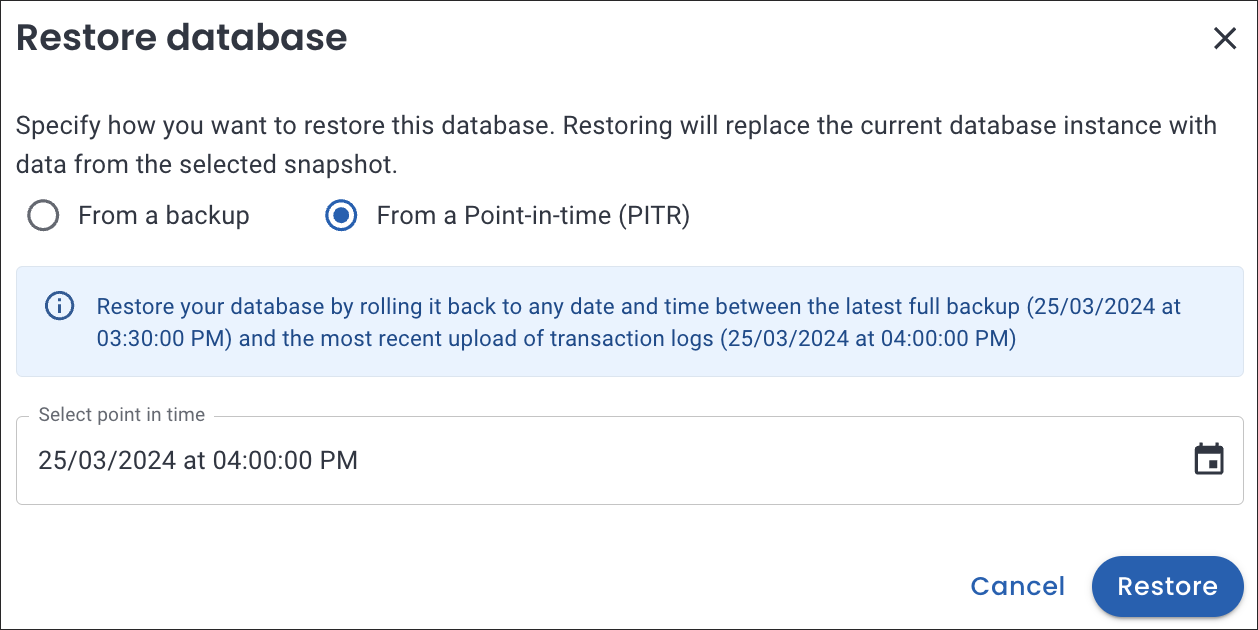The image size is (1258, 630).
Task: Select the Point-in-time (PITR) radio button
Action: (341, 216)
